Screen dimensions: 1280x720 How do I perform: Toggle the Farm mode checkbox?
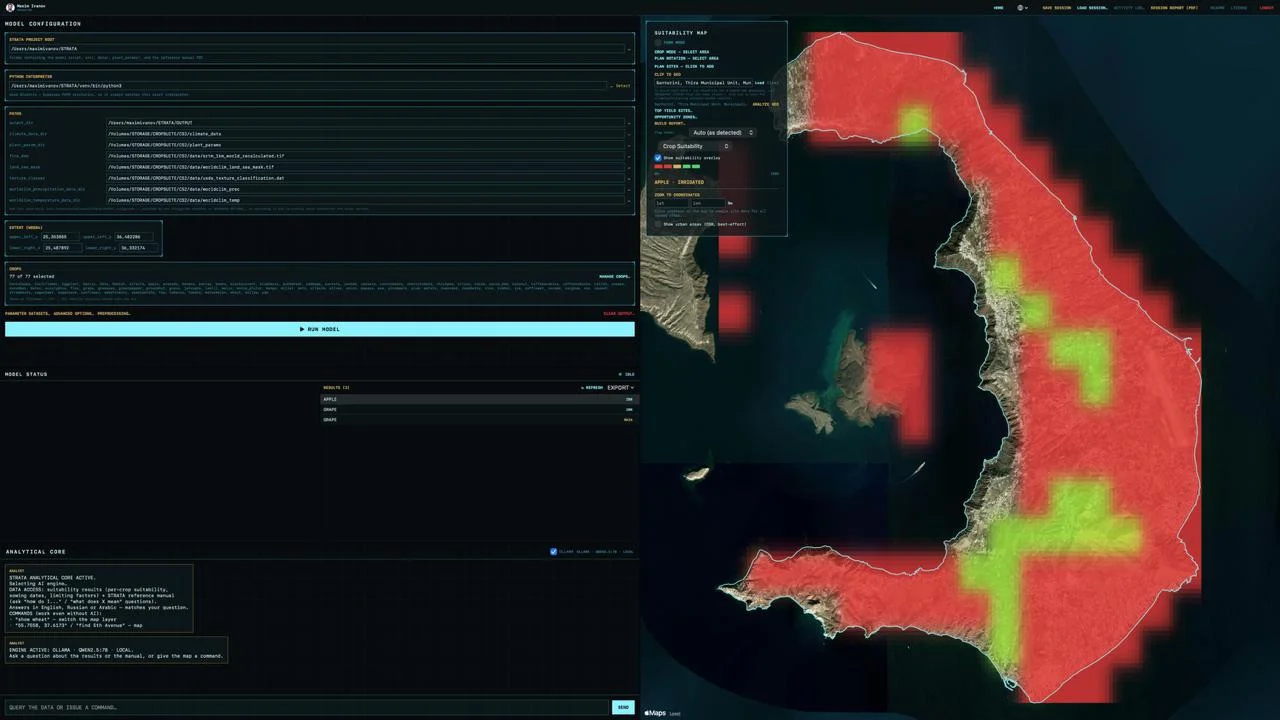tap(658, 42)
